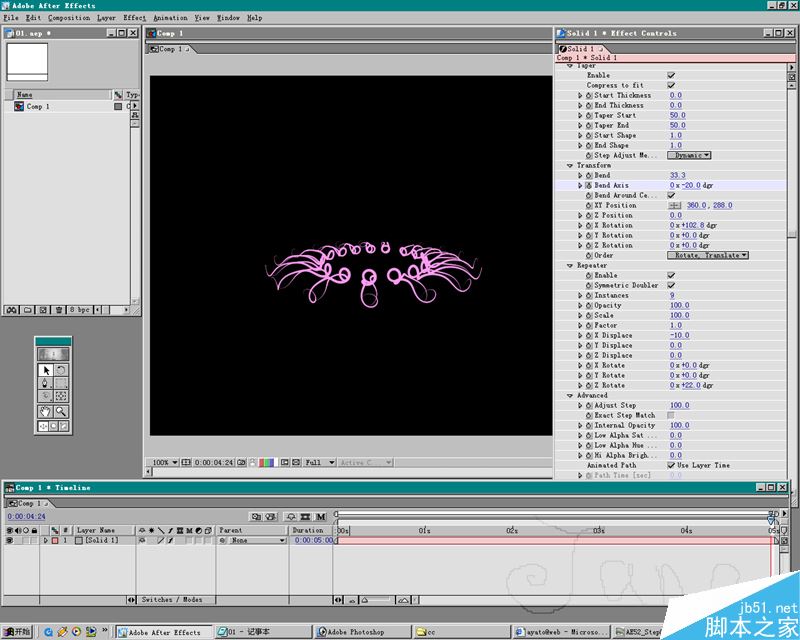Screen dimensions: 800x640
Task: Click the New Composition icon in Project window
Action: click(43, 310)
